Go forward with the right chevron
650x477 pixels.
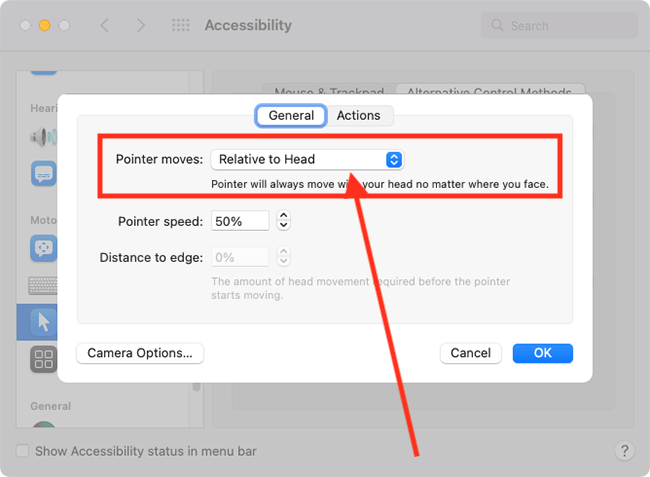(141, 25)
